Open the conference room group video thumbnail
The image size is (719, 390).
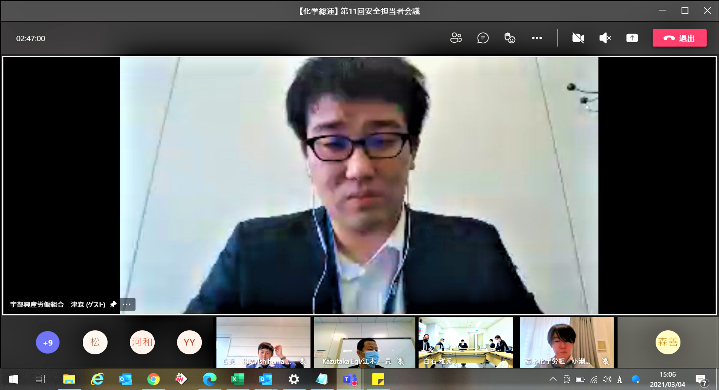pos(466,342)
